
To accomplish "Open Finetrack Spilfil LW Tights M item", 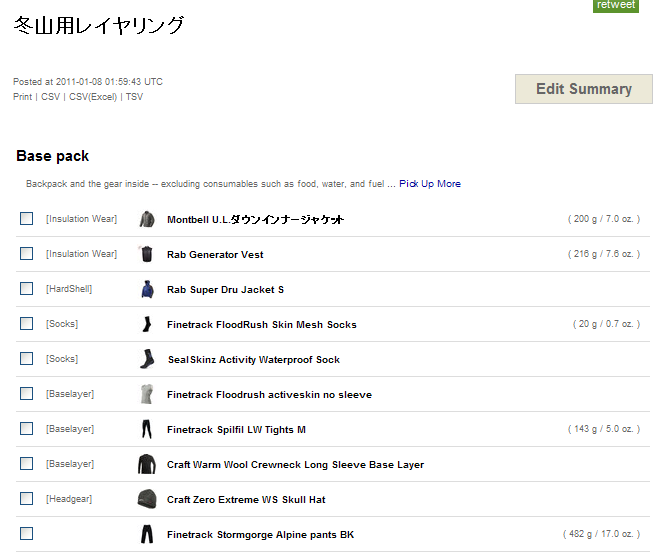I will pos(236,430).
